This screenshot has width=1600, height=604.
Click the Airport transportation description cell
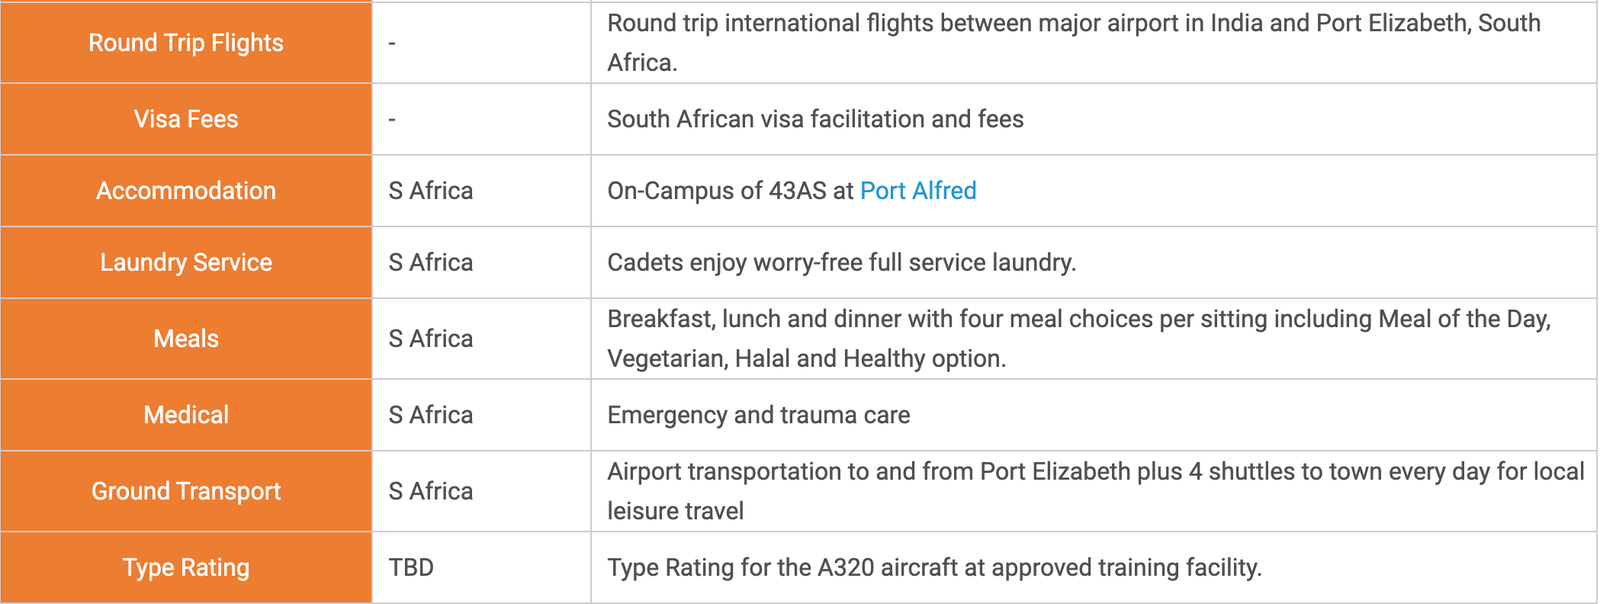(1094, 491)
